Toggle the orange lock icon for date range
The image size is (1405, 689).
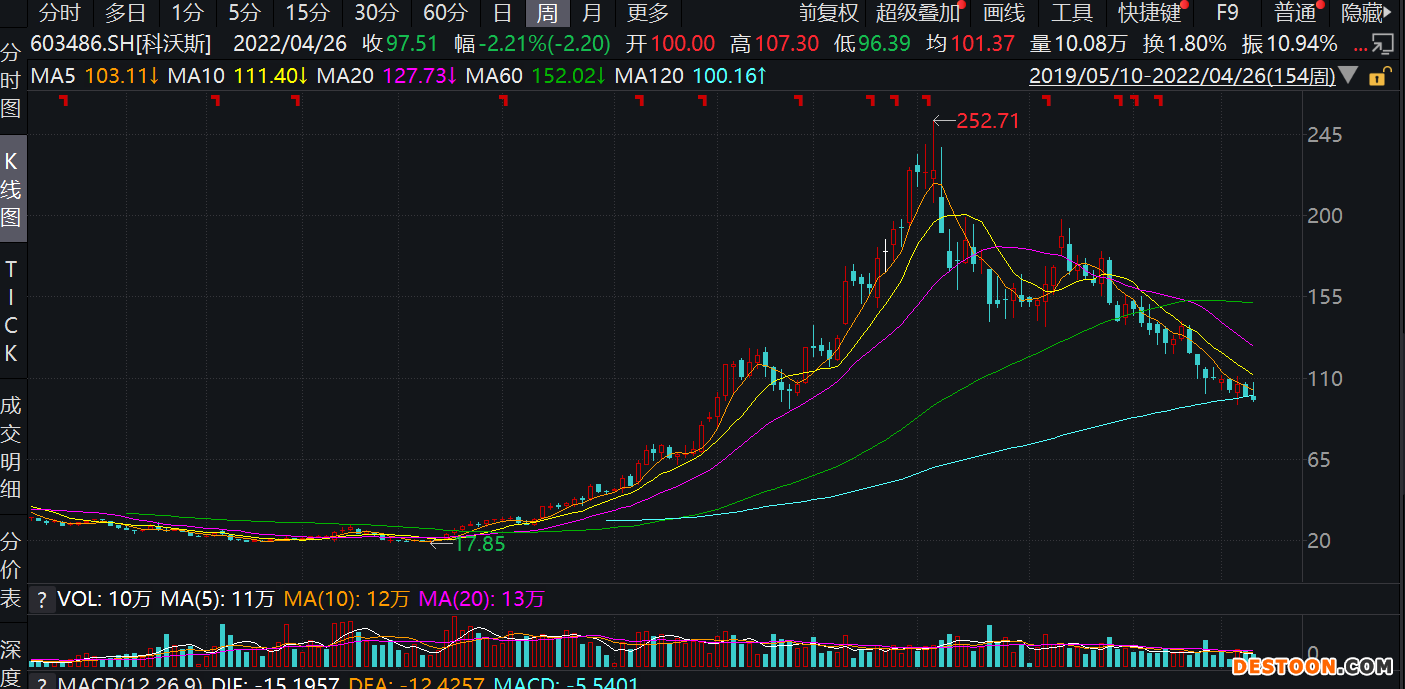(x=1378, y=76)
